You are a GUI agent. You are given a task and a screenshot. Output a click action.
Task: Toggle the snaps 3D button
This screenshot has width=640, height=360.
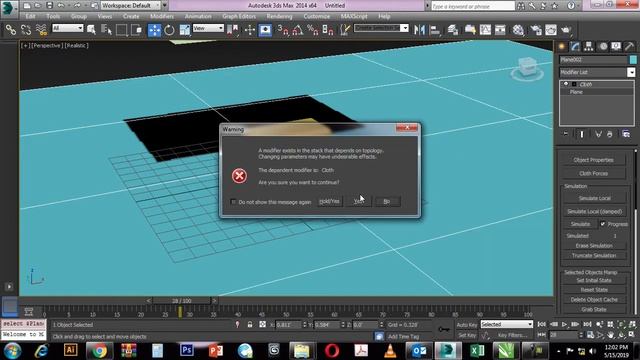coord(282,30)
